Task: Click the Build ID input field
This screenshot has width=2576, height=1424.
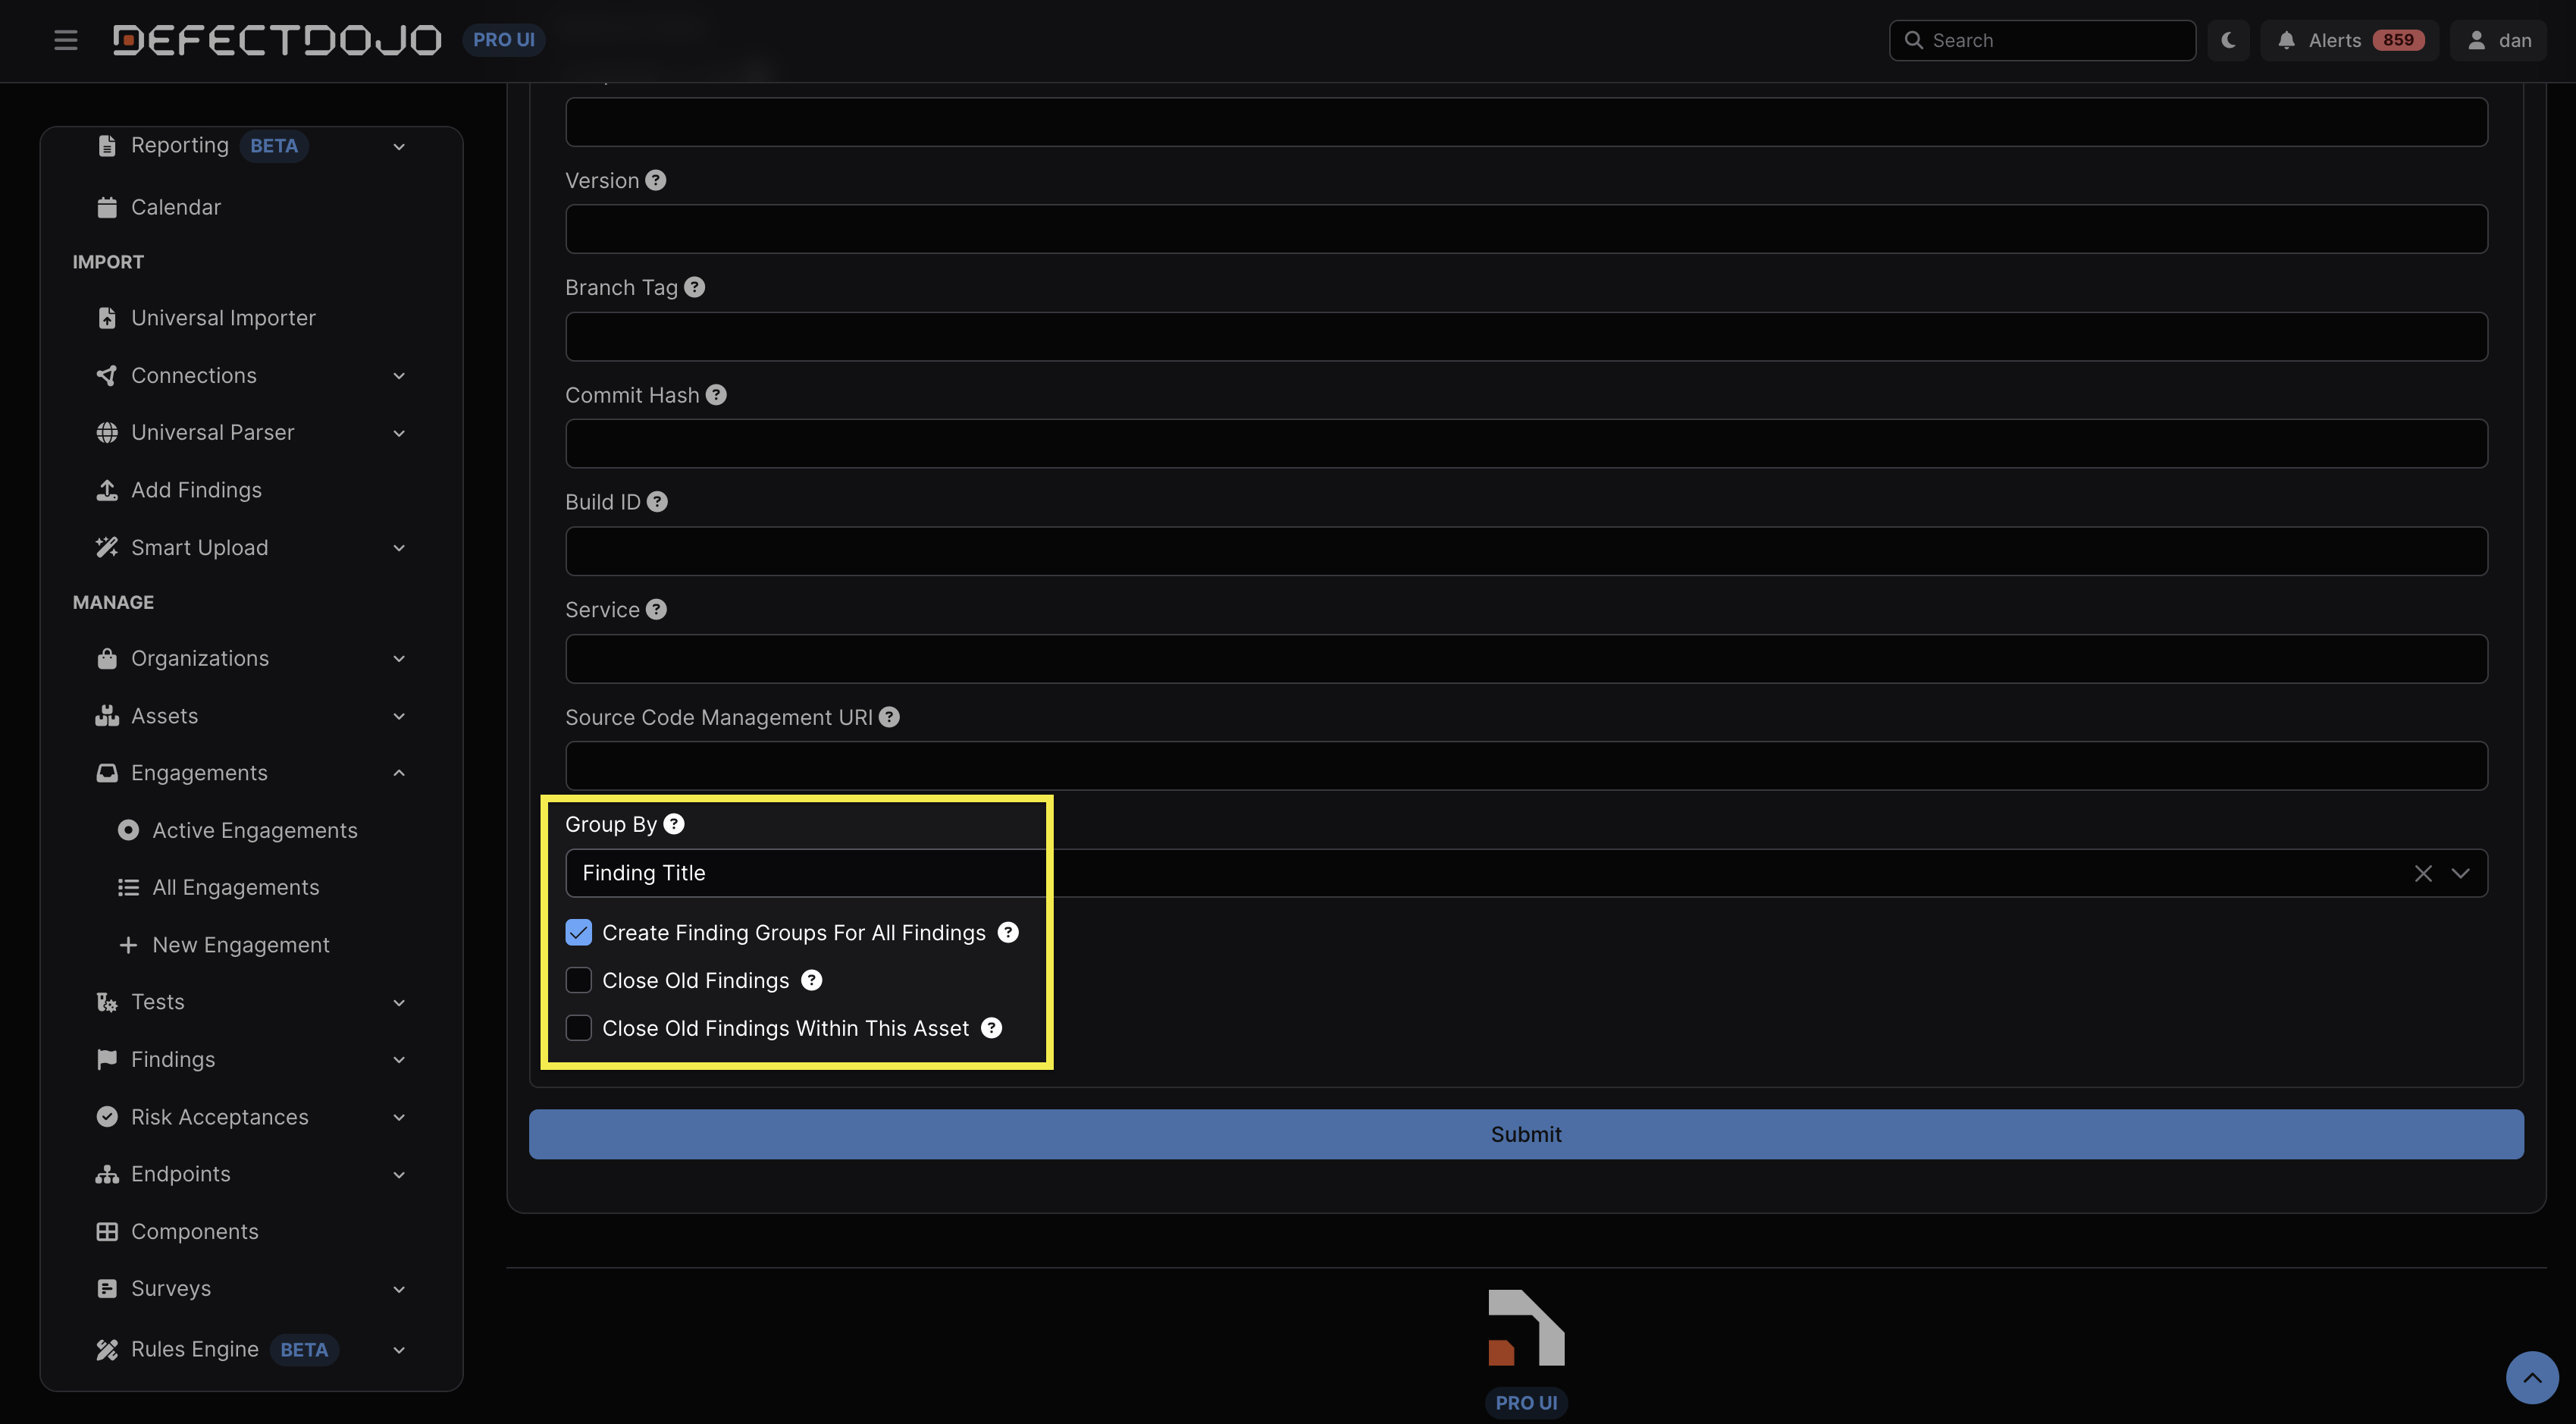Action: pyautogui.click(x=1526, y=551)
